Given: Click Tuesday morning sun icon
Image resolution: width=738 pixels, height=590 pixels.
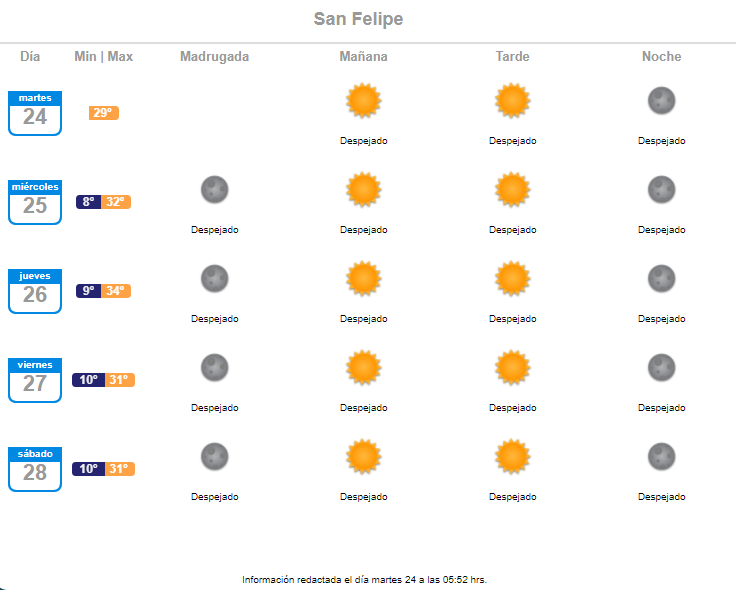Looking at the screenshot, I should point(363,100).
